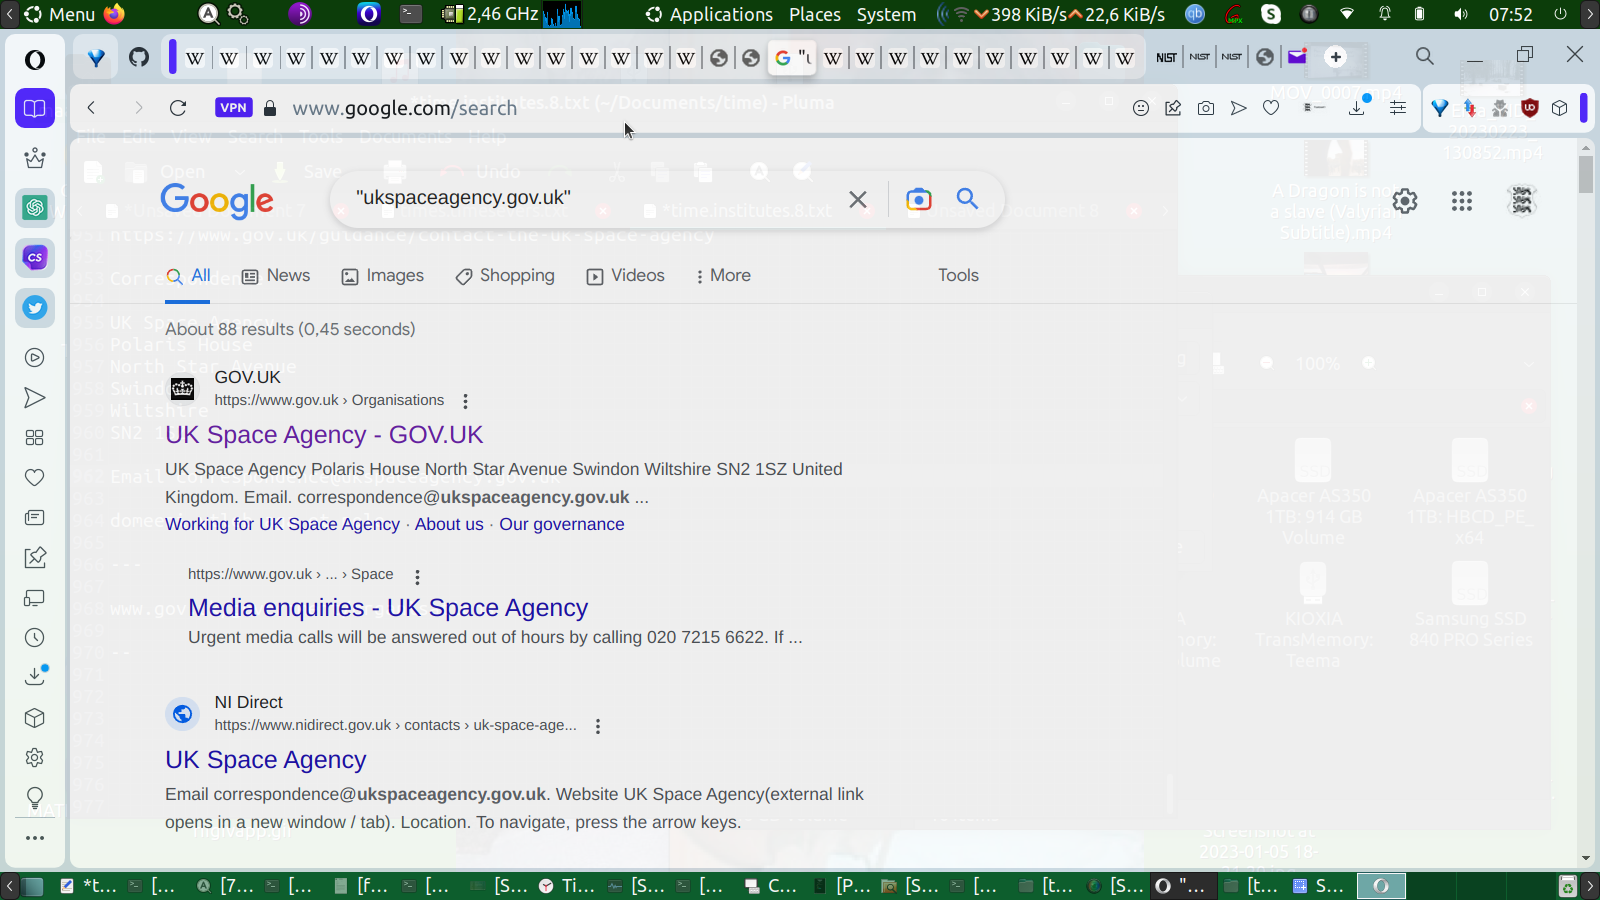Follow the 'About us' sitelink

[449, 524]
